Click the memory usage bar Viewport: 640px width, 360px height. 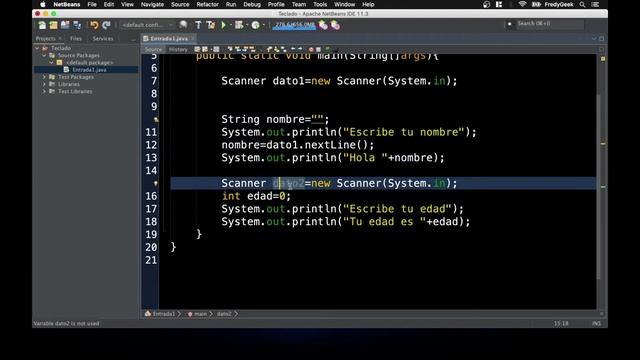click(295, 25)
